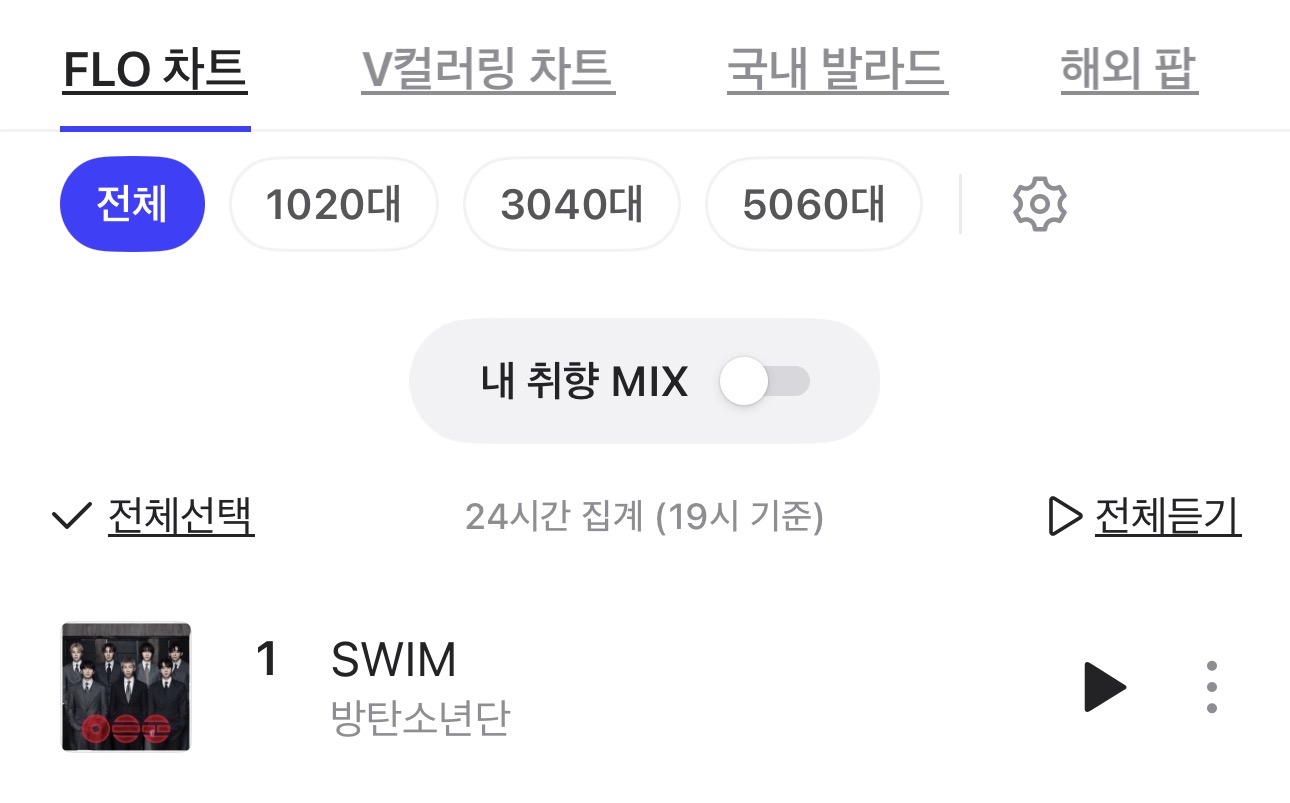1290x803 pixels.
Task: Select the 전체 age filter chip
Action: click(x=132, y=204)
